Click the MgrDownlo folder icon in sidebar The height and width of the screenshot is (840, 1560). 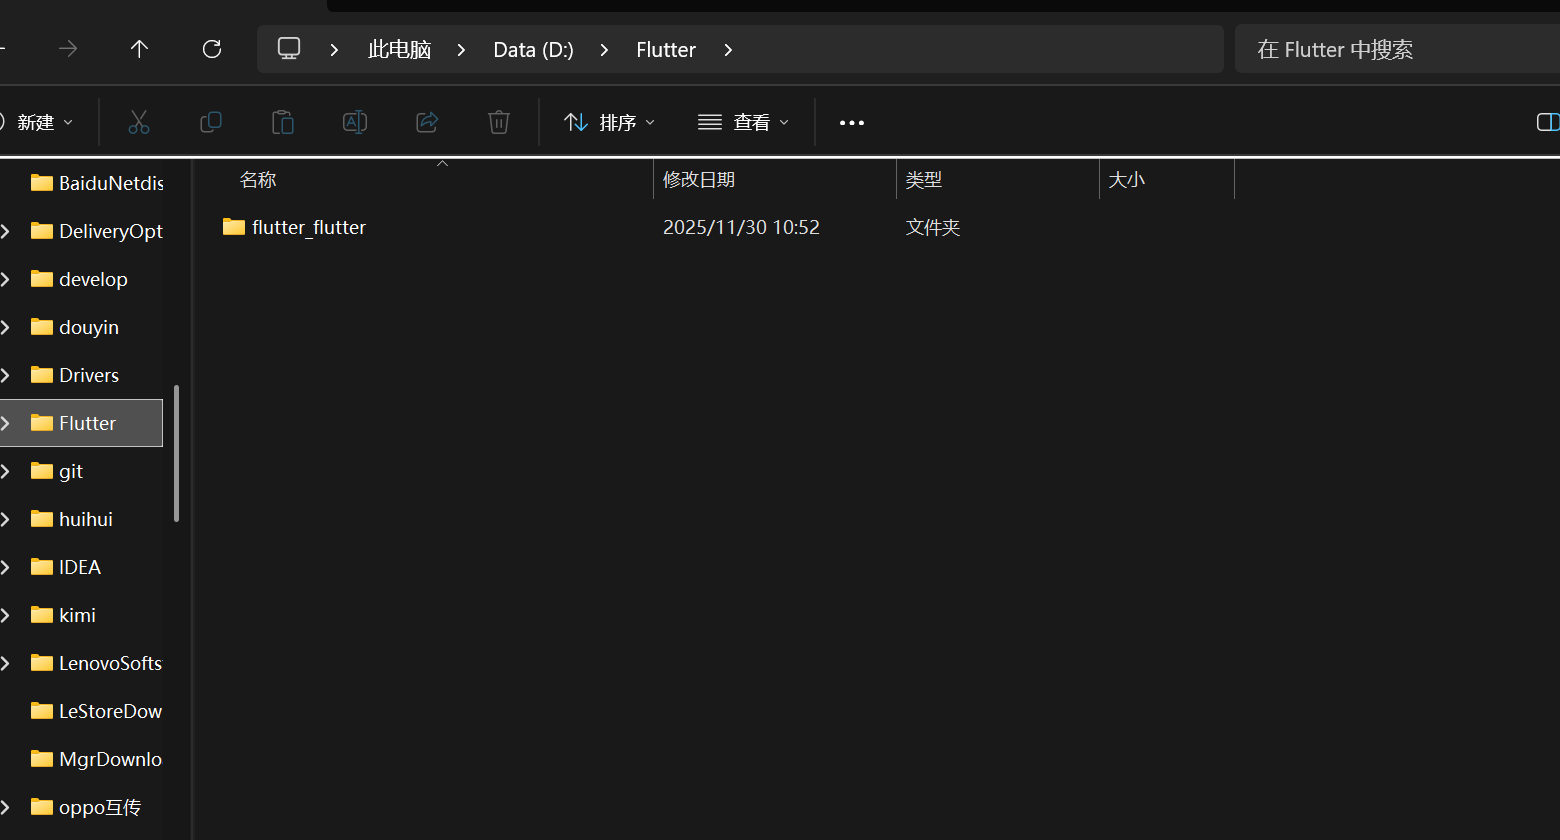pos(42,759)
